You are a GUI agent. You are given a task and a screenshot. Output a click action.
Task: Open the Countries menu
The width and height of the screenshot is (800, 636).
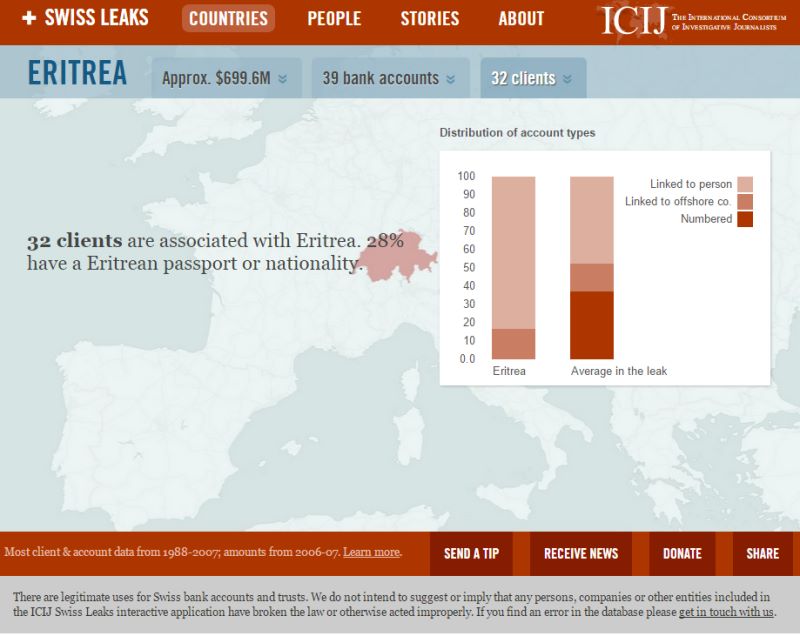pos(228,18)
